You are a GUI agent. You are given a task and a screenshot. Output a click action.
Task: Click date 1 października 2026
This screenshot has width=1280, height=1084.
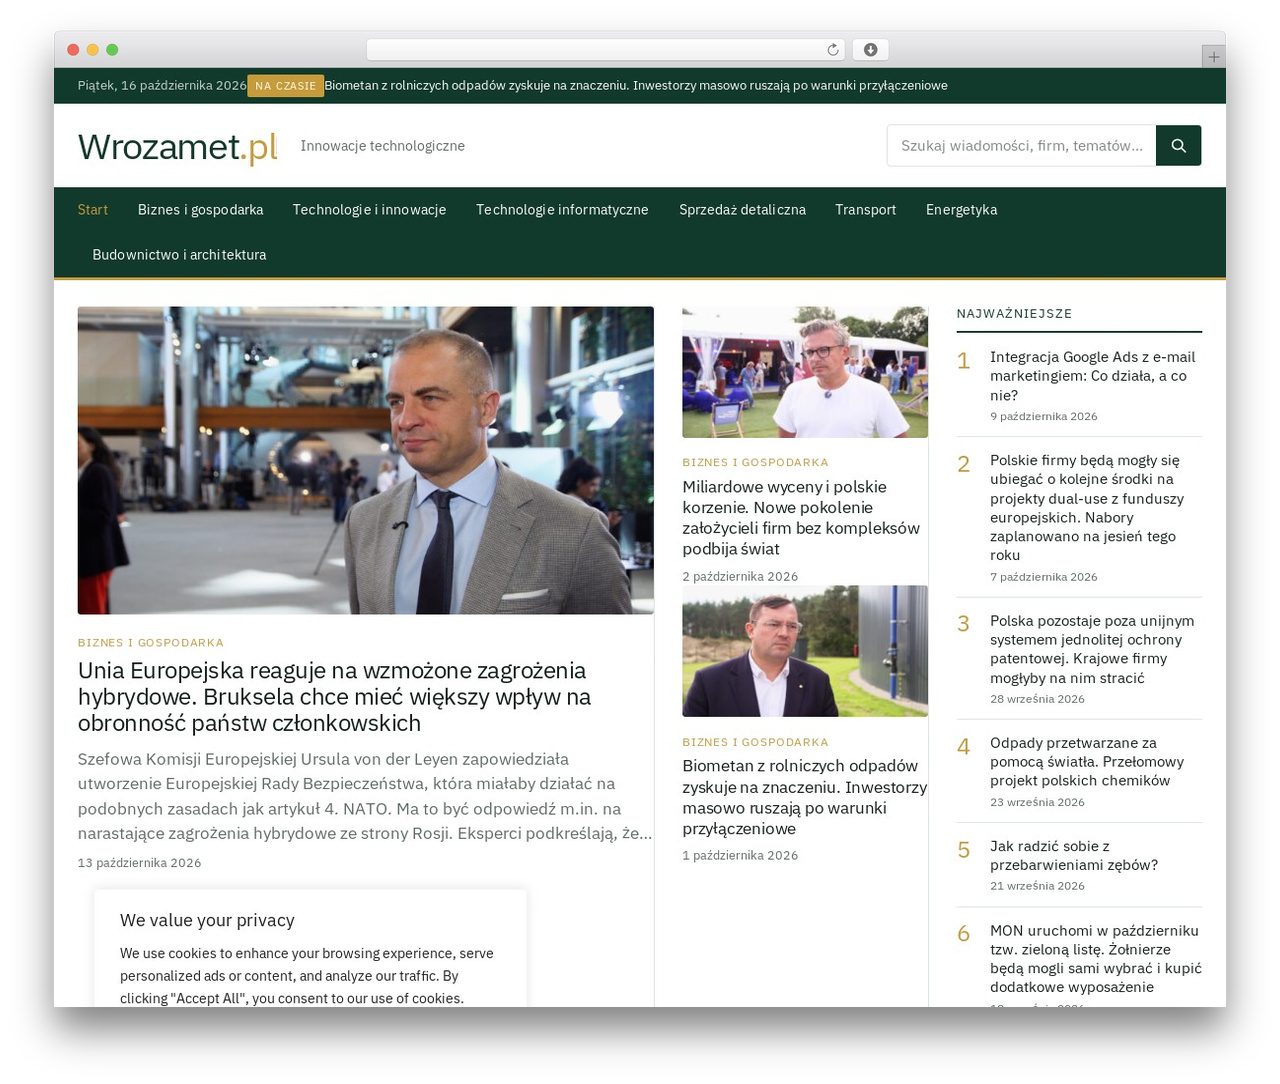740,856
